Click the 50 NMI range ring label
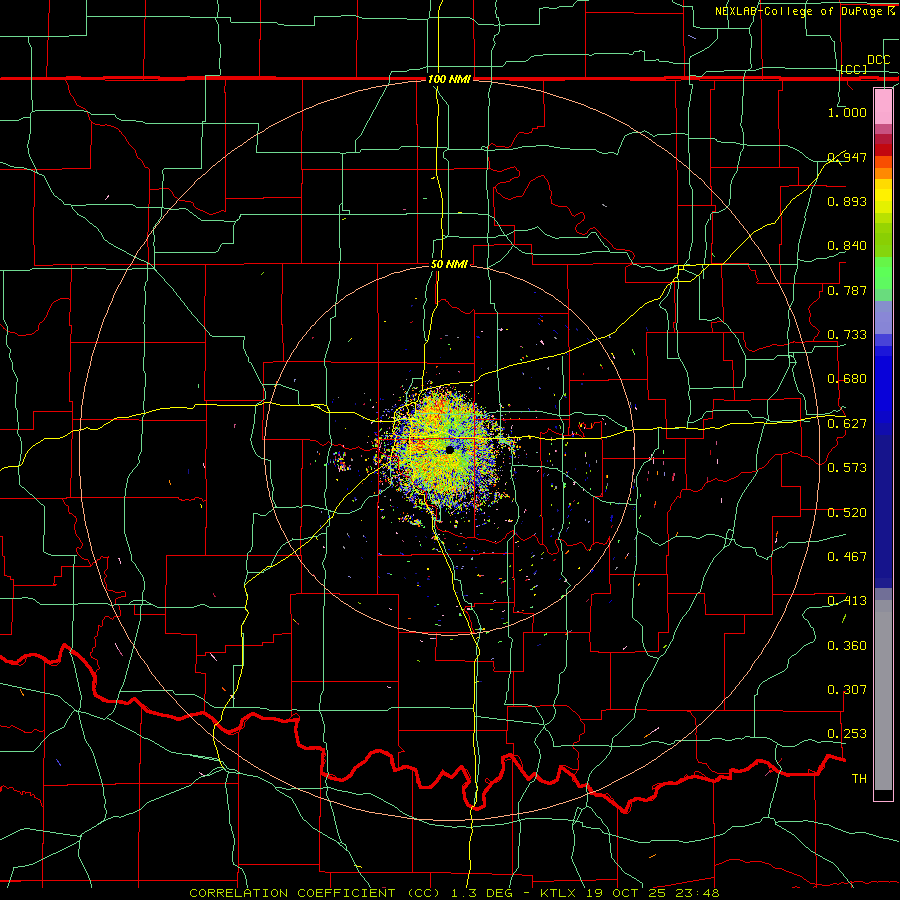This screenshot has height=900, width=900. [449, 264]
